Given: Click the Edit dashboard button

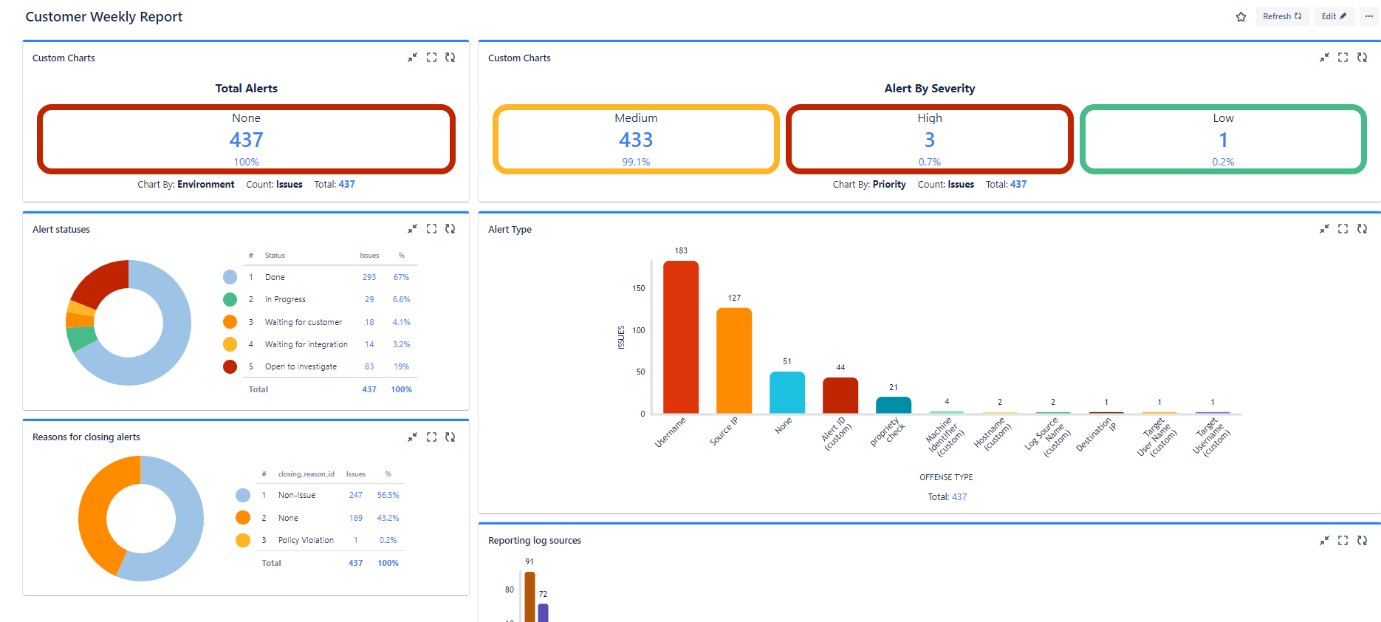Looking at the screenshot, I should pyautogui.click(x=1334, y=17).
